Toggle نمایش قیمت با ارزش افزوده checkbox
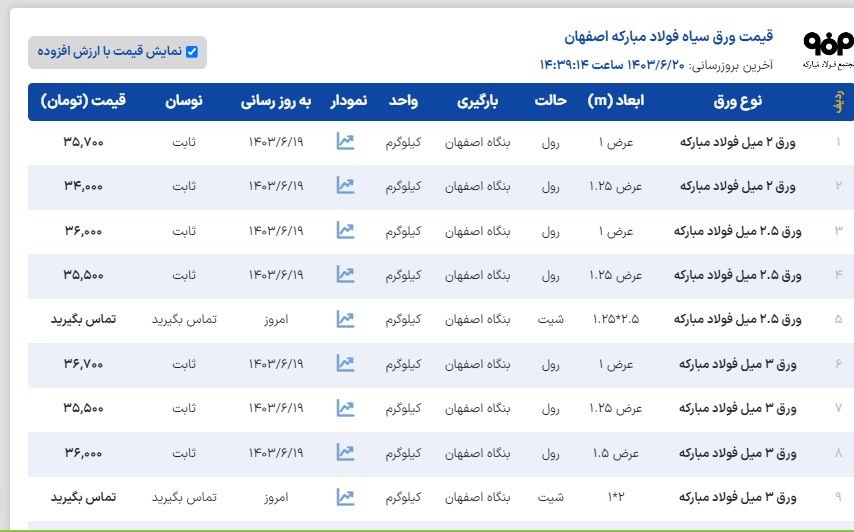The image size is (854, 532). click(192, 52)
